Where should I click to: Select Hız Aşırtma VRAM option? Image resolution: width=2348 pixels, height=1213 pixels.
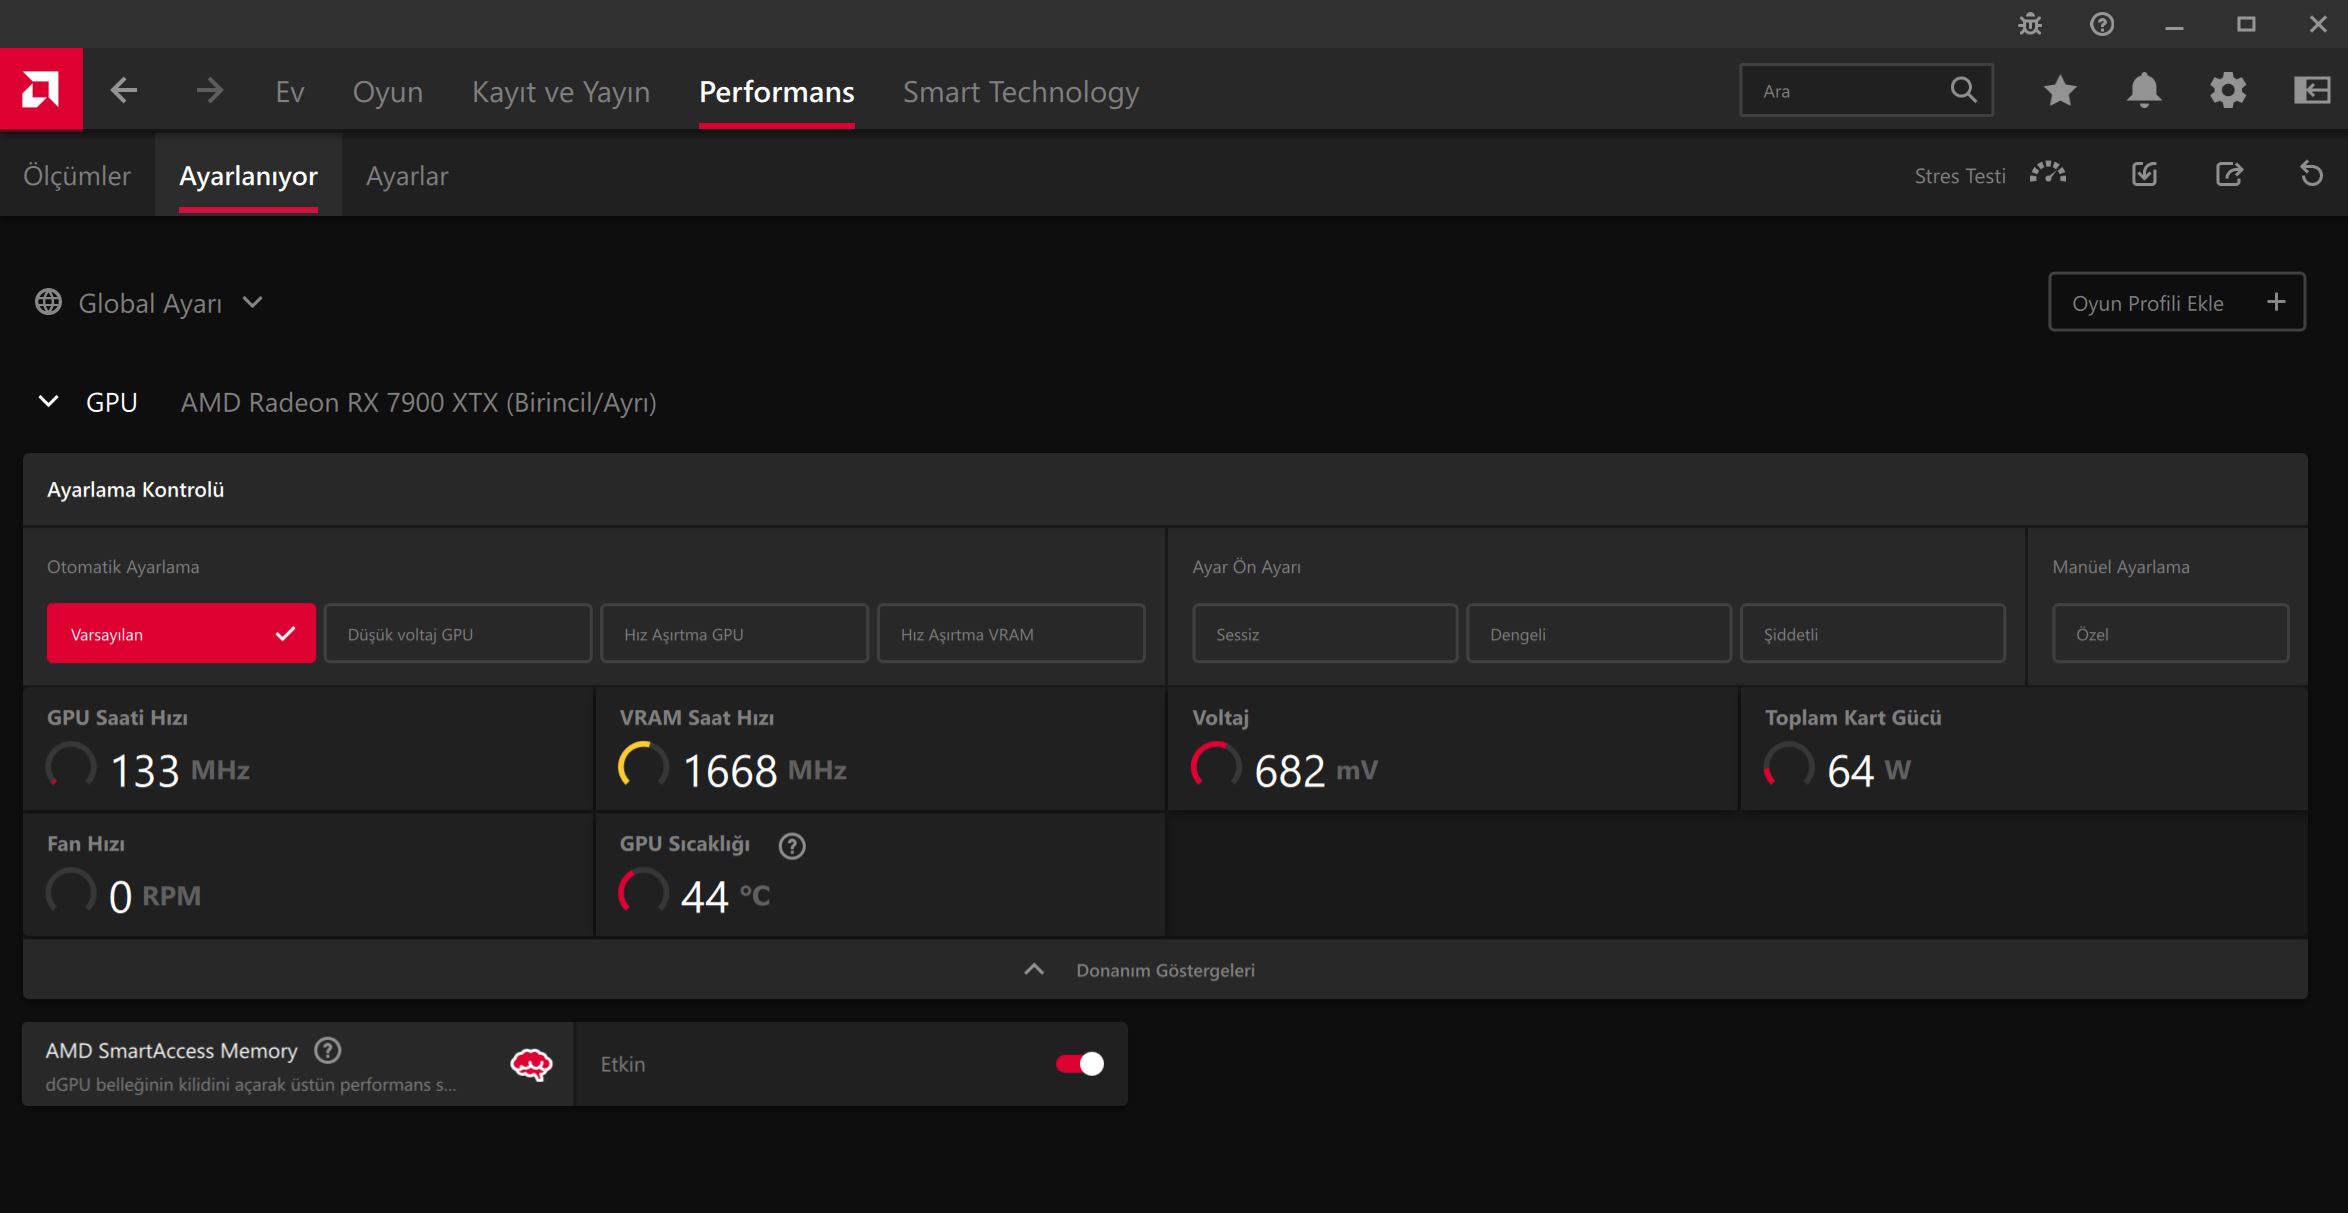click(x=1011, y=633)
